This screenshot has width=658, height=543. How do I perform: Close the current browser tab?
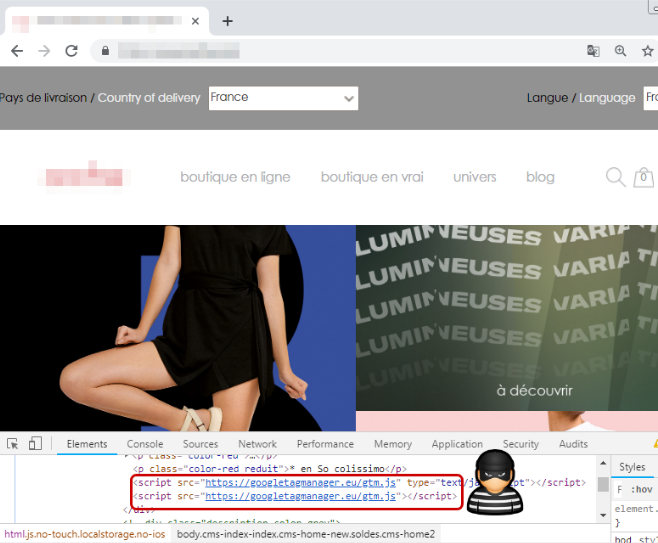tap(195, 21)
